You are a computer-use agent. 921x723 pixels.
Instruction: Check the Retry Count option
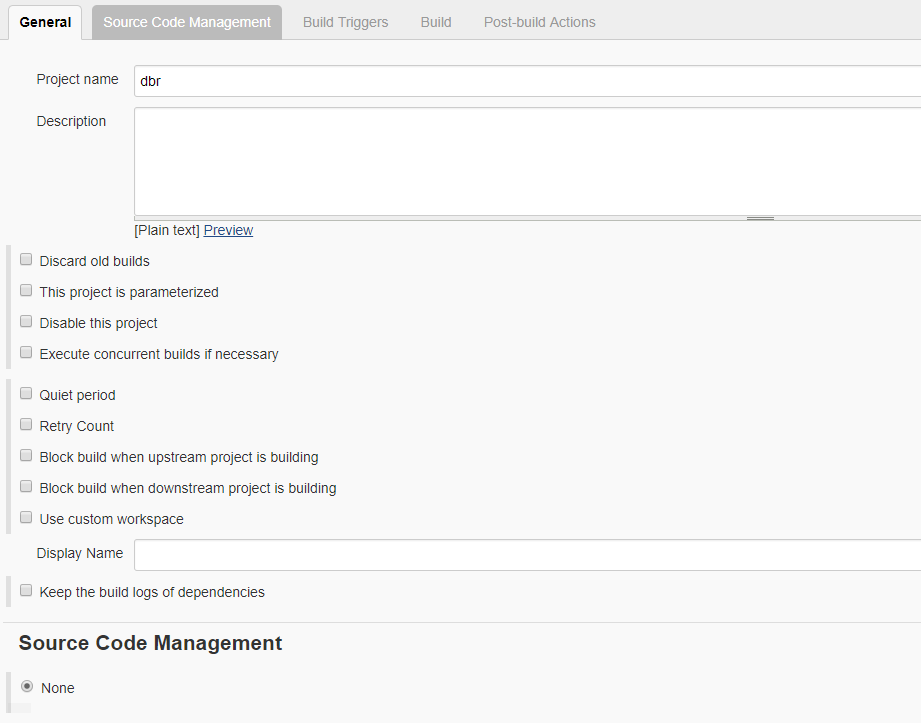(27, 425)
